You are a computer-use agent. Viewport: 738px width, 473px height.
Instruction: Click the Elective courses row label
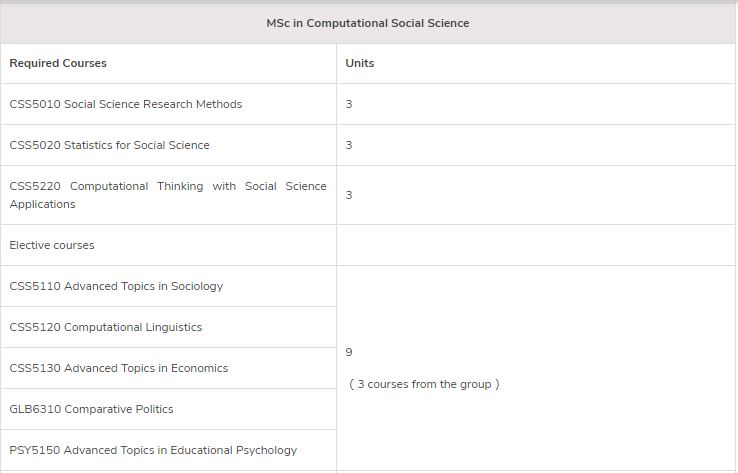pos(52,245)
